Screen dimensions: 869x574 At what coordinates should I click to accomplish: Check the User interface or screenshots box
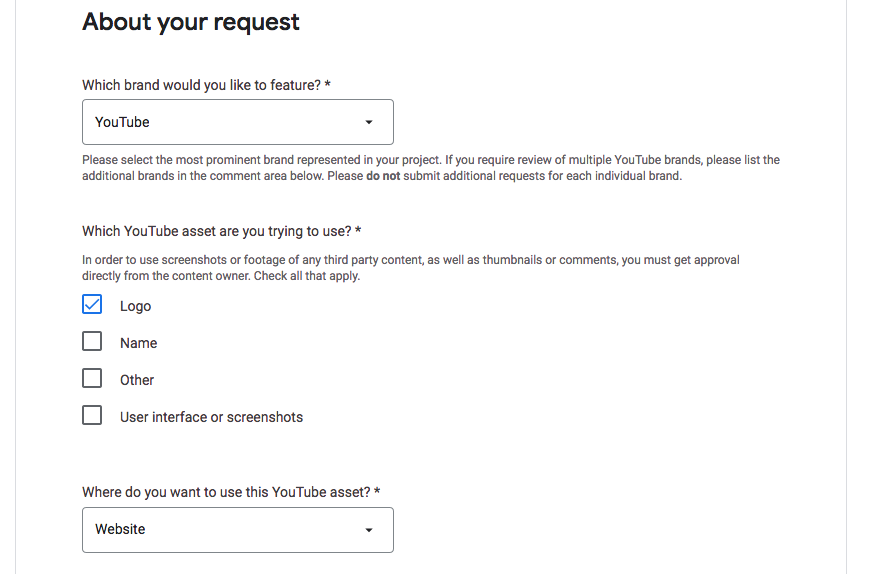[92, 415]
